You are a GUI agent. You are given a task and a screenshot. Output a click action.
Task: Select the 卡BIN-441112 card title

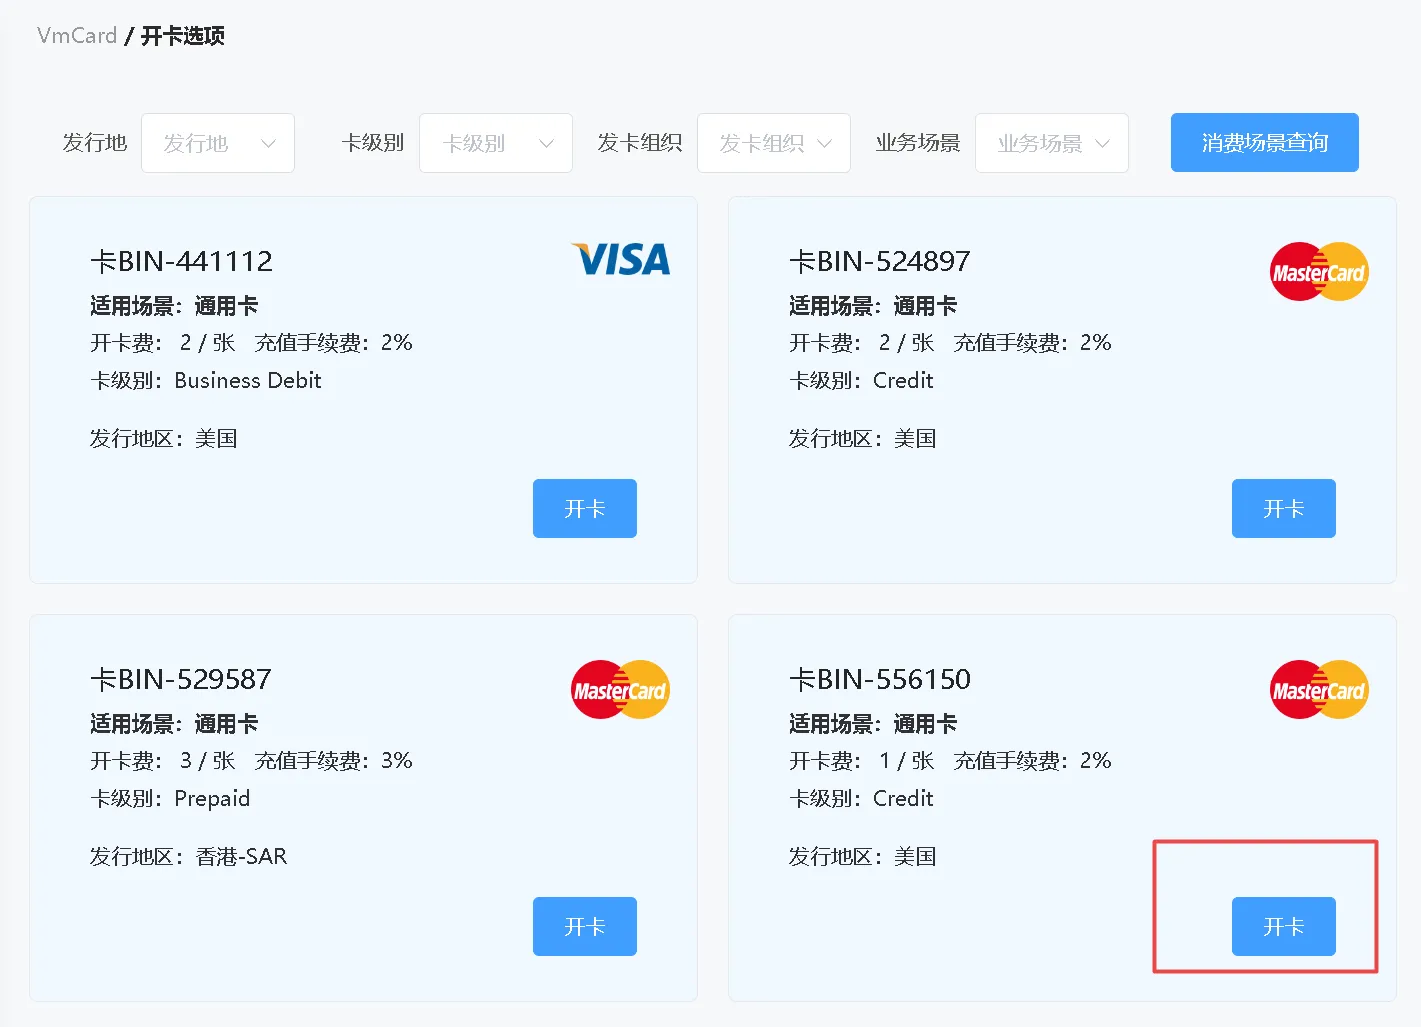pos(181,262)
